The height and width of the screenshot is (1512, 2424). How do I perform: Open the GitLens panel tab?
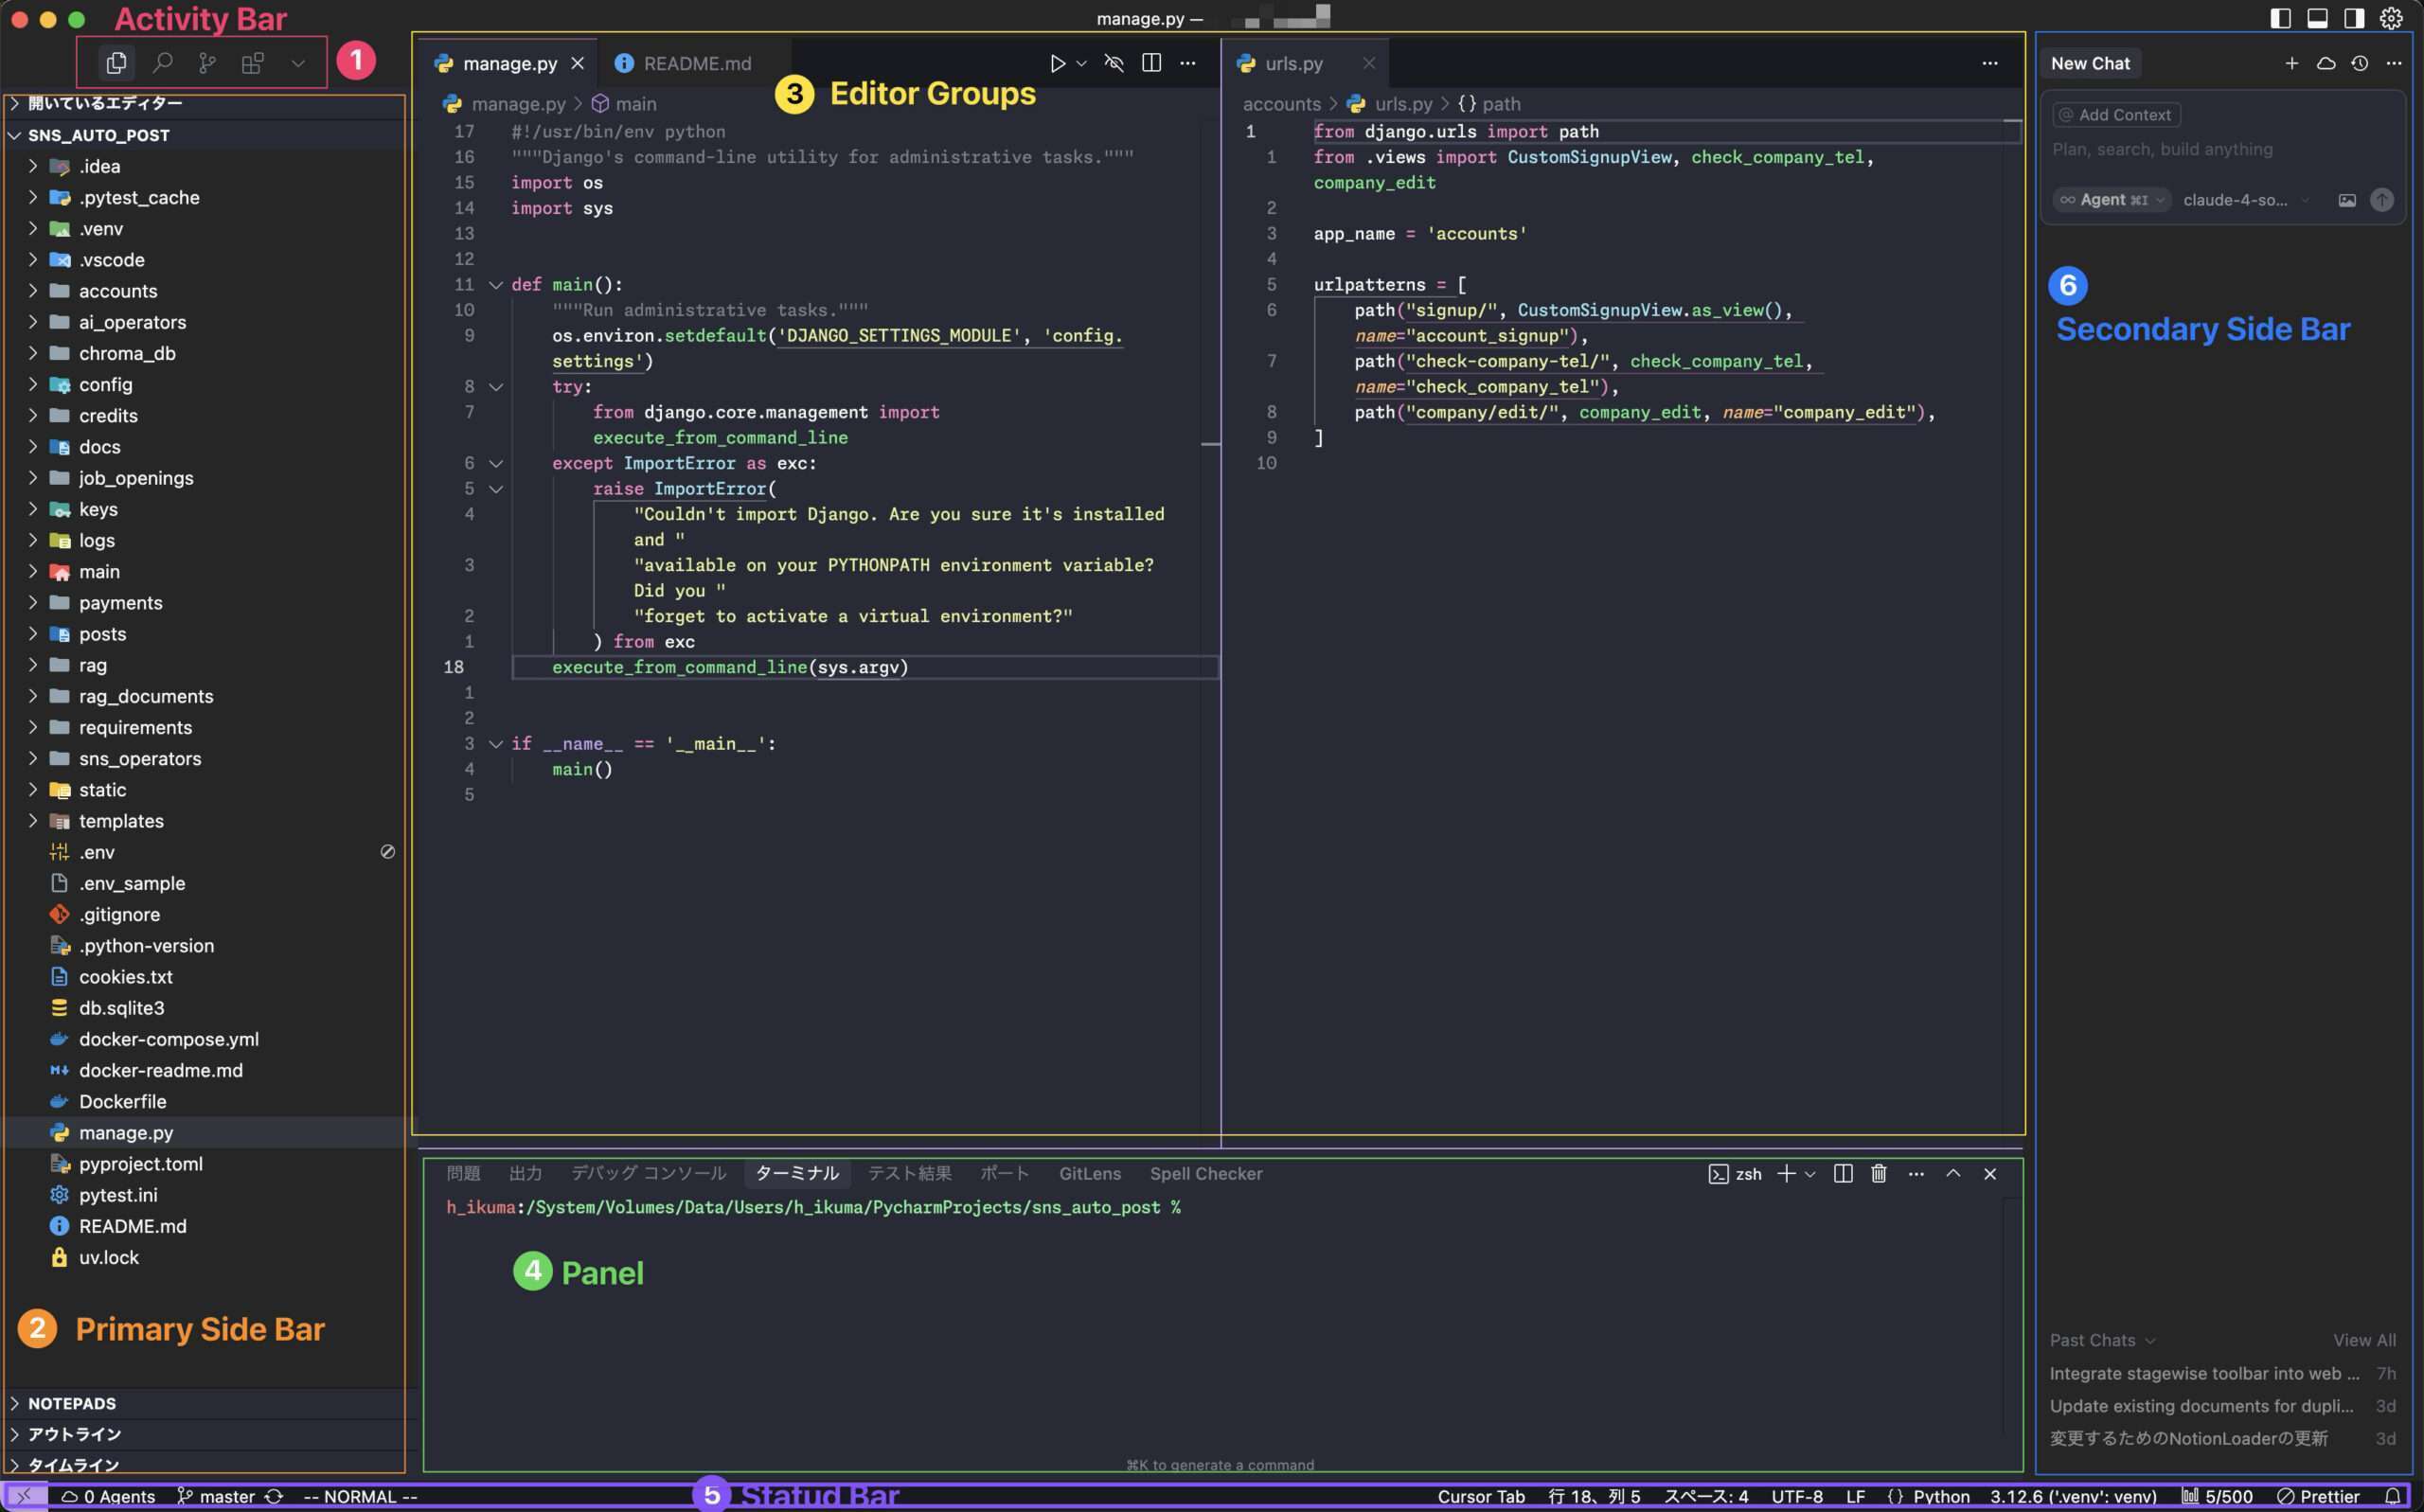click(x=1090, y=1174)
